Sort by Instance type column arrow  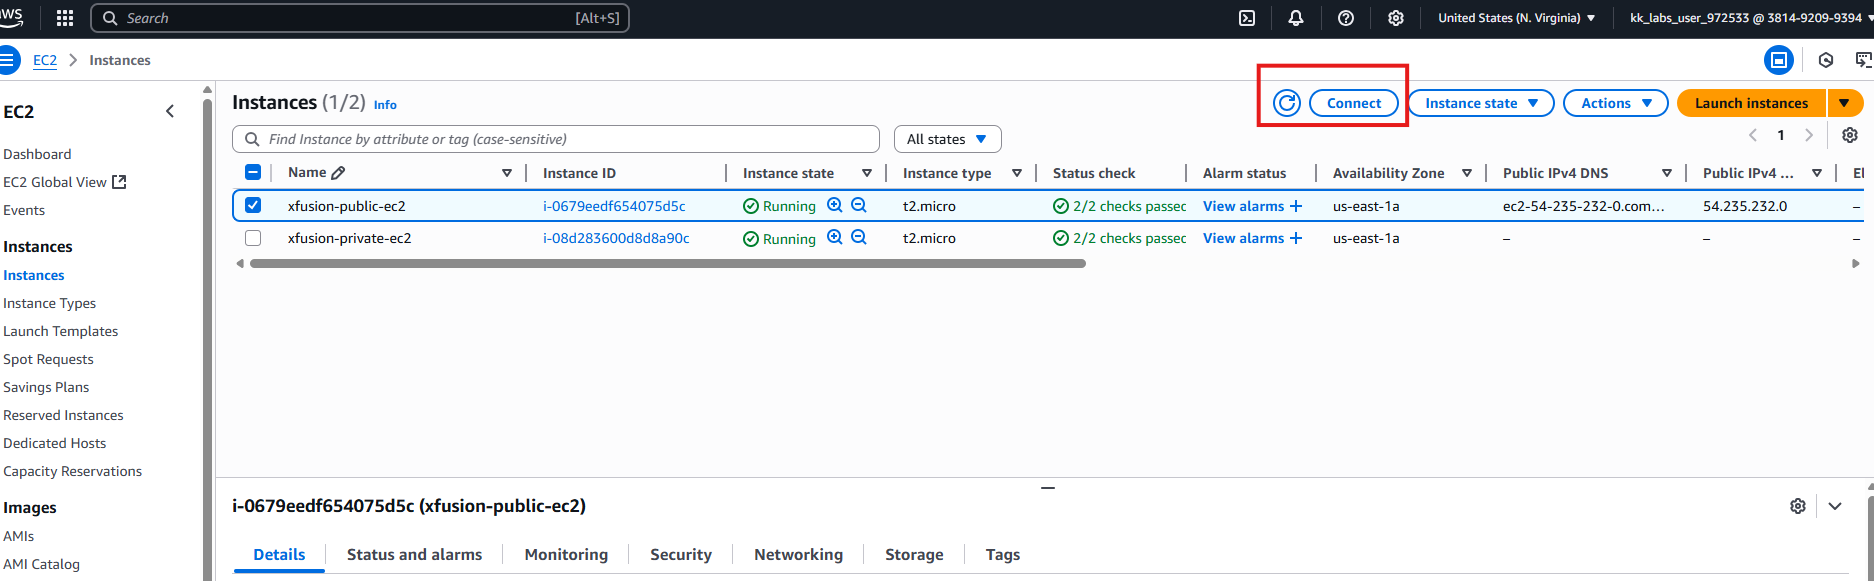point(1017,173)
